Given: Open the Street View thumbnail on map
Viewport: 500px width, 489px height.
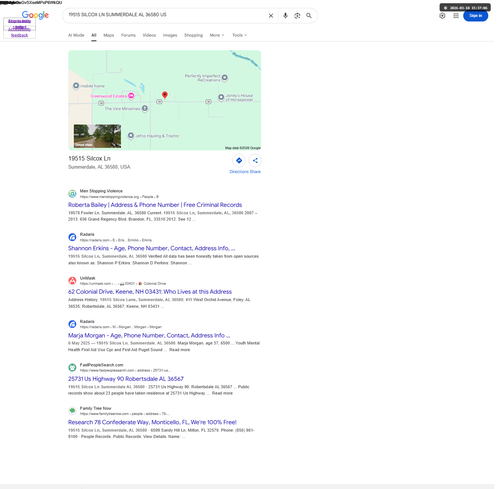Looking at the screenshot, I should pyautogui.click(x=97, y=136).
